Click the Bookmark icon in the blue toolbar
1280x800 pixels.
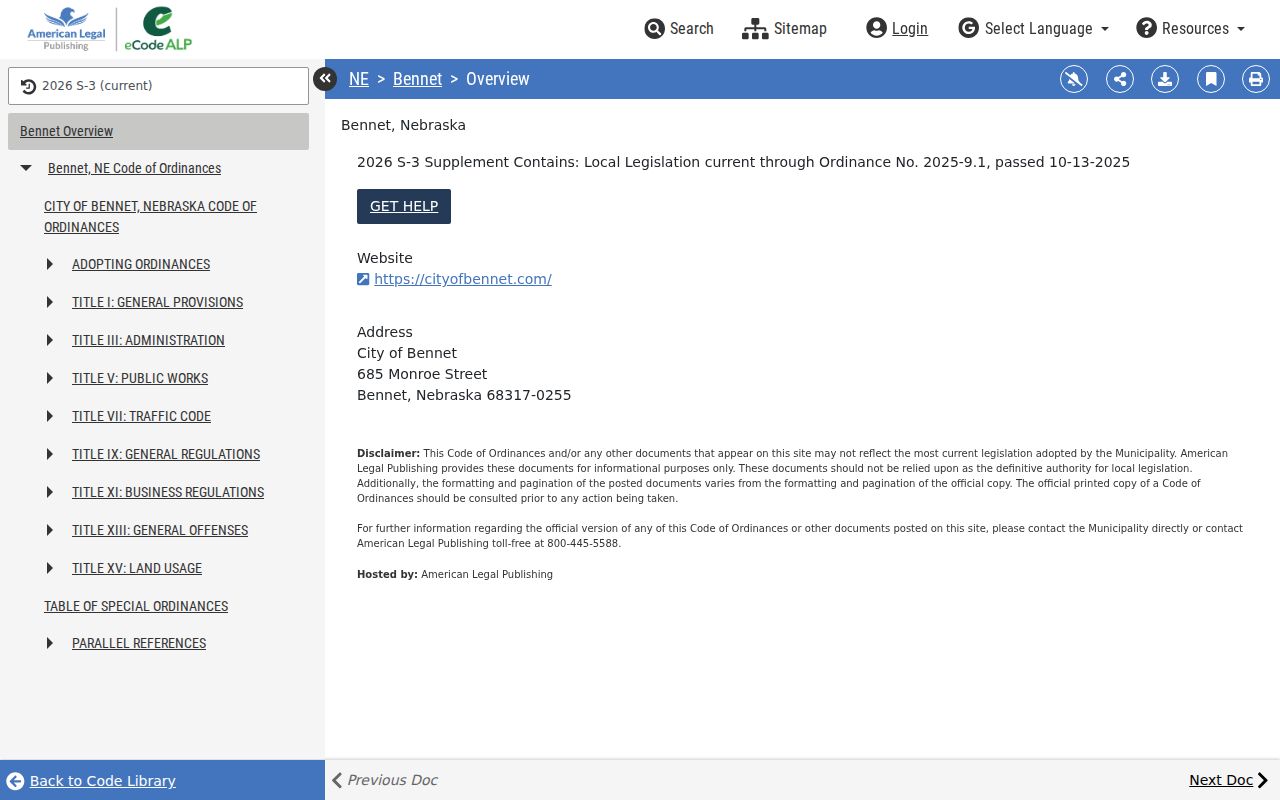1211,79
